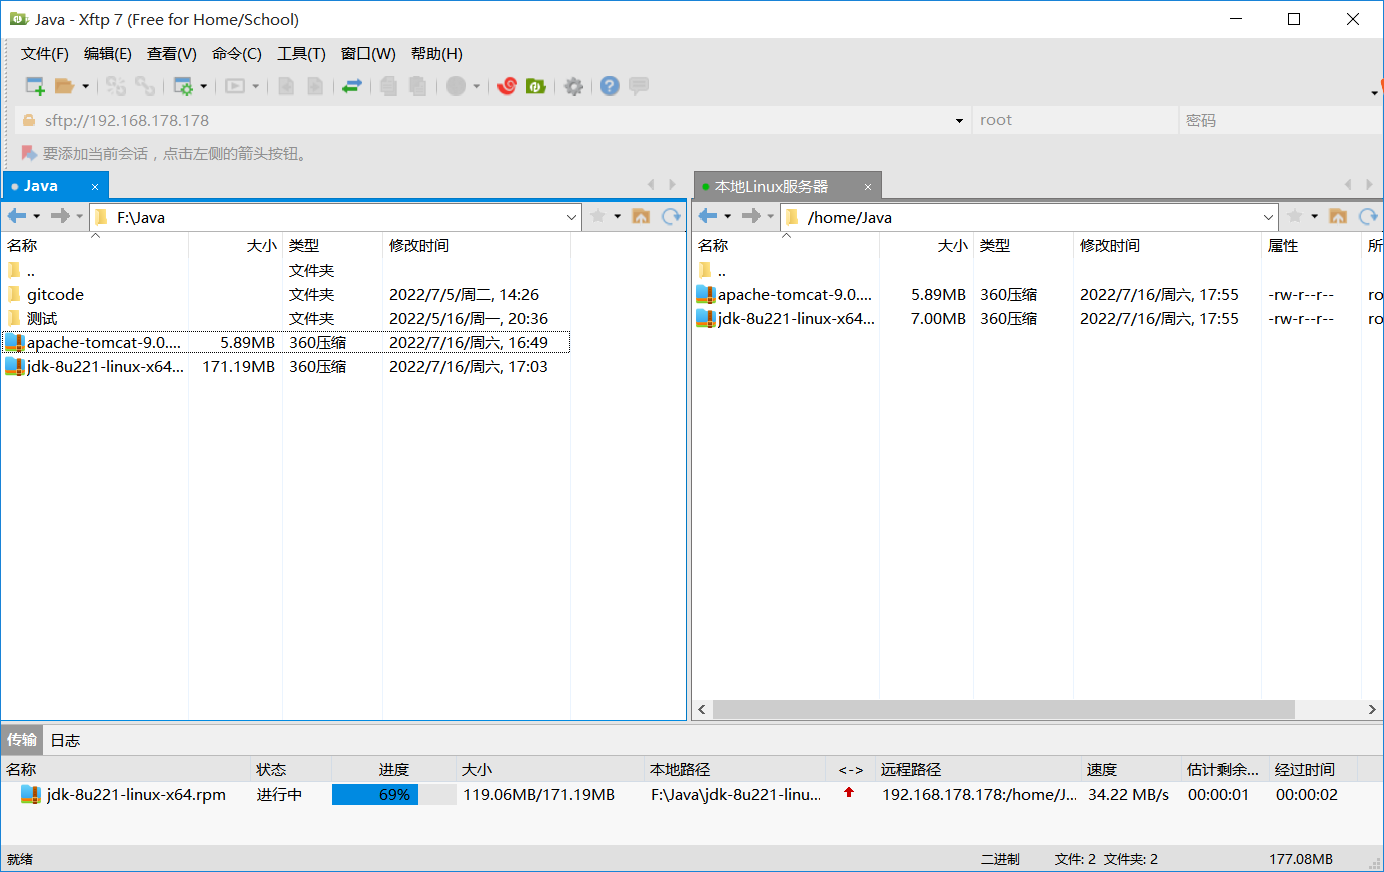Go back in the F:\Java panel

pyautogui.click(x=17, y=216)
